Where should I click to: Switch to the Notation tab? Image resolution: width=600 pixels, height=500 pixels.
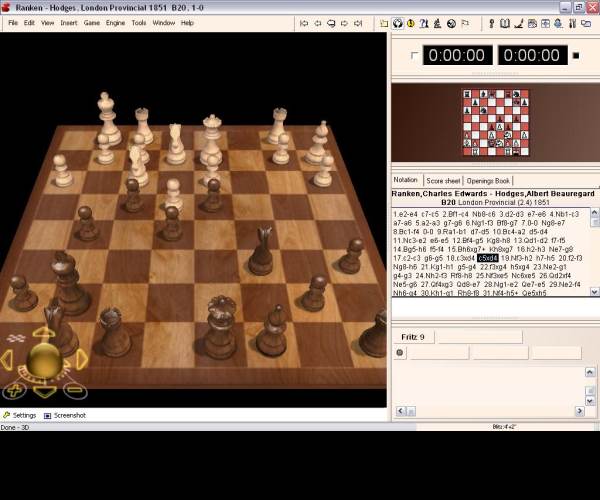point(406,180)
